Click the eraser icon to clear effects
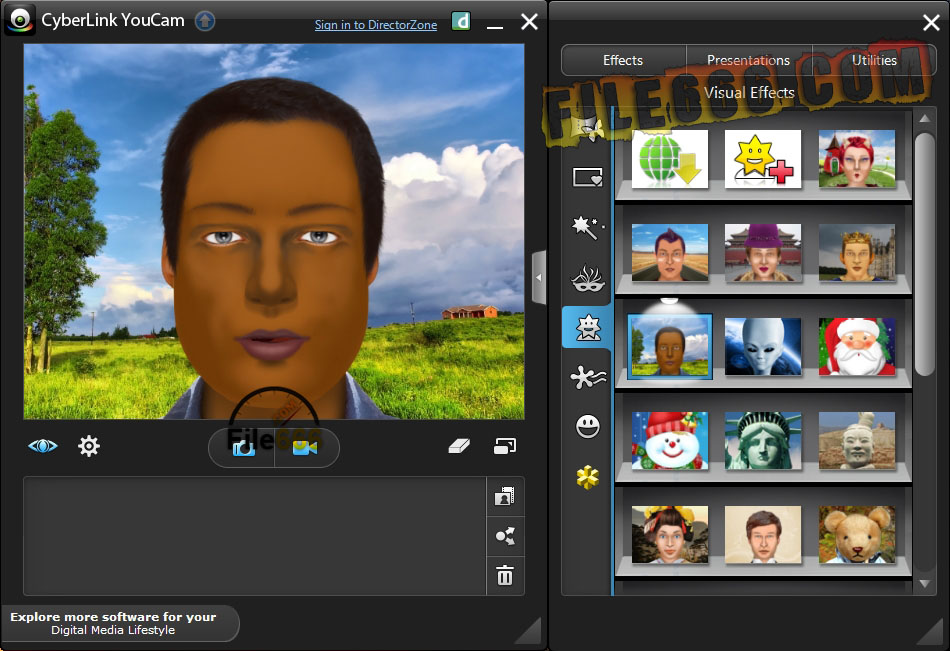The height and width of the screenshot is (651, 950). click(x=459, y=446)
